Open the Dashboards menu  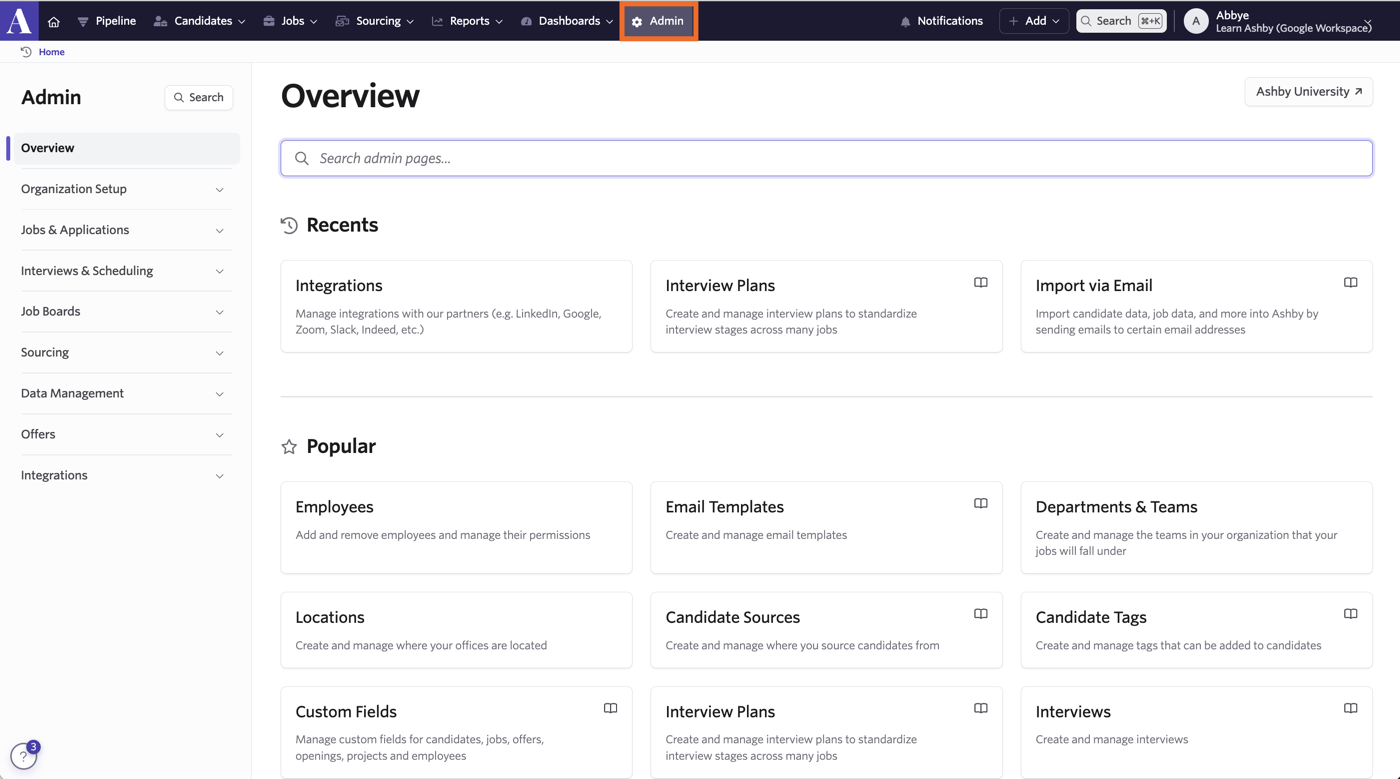pyautogui.click(x=566, y=21)
